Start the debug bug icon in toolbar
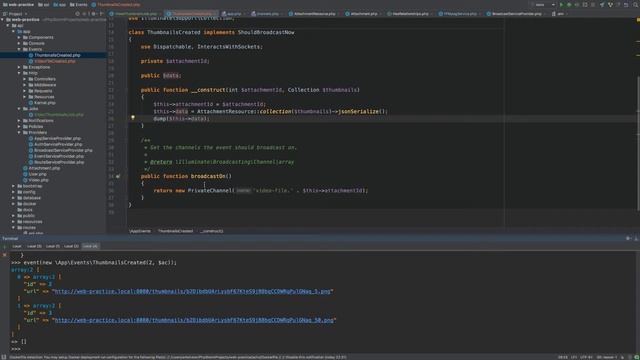The image size is (640, 360). 569,4
